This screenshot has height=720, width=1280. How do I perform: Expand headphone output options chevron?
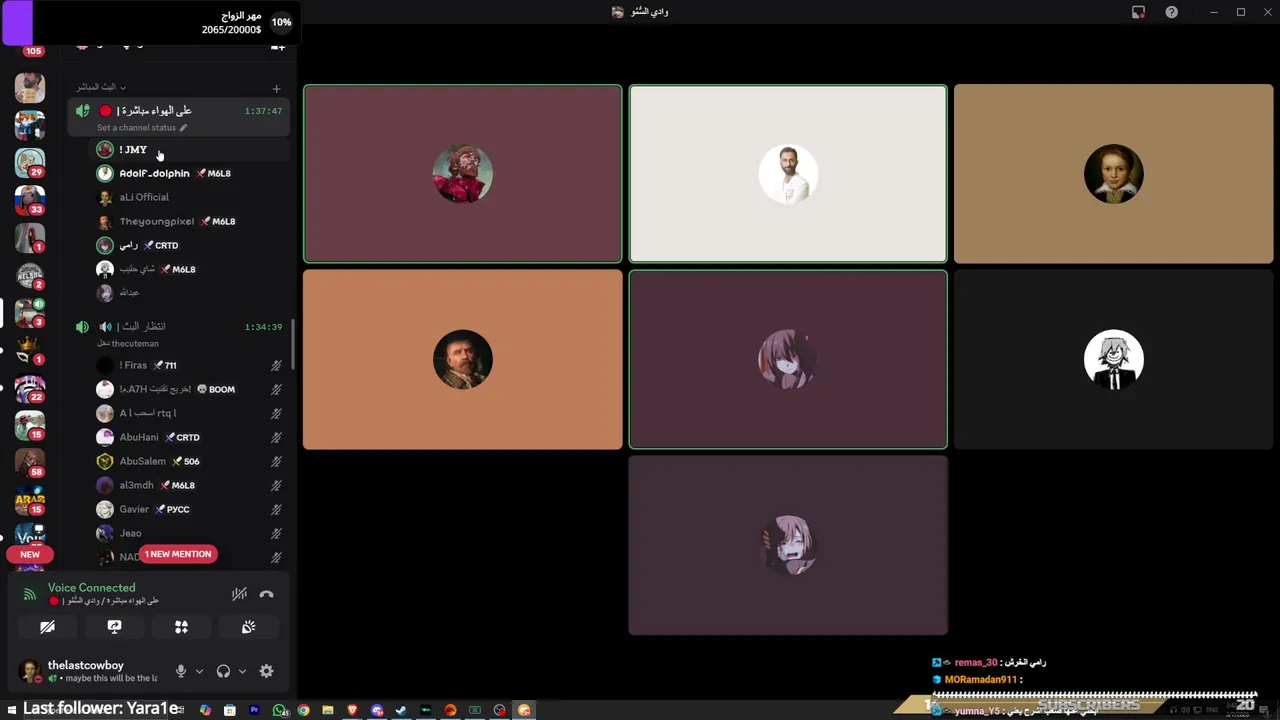(x=241, y=671)
